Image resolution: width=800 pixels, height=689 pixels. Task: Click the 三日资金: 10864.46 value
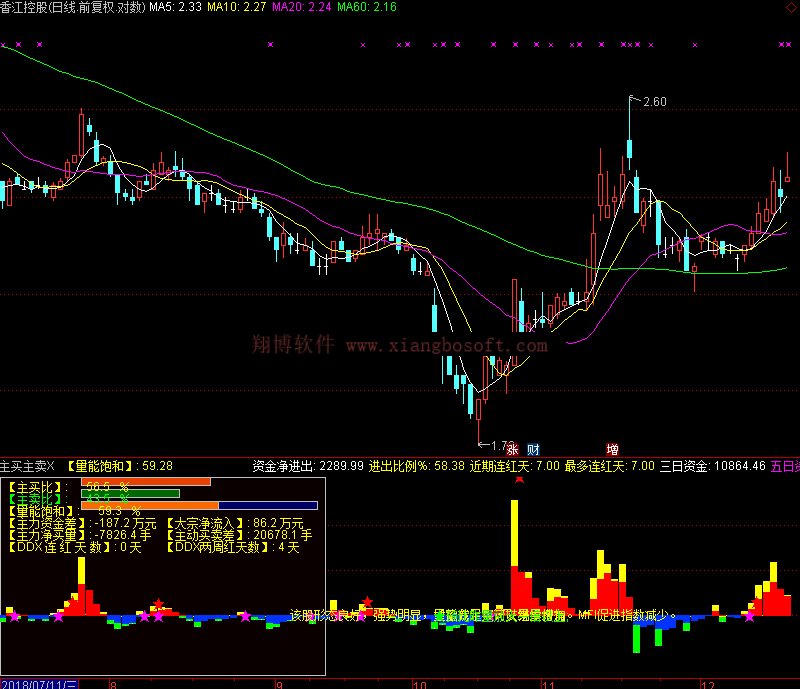pyautogui.click(x=713, y=466)
